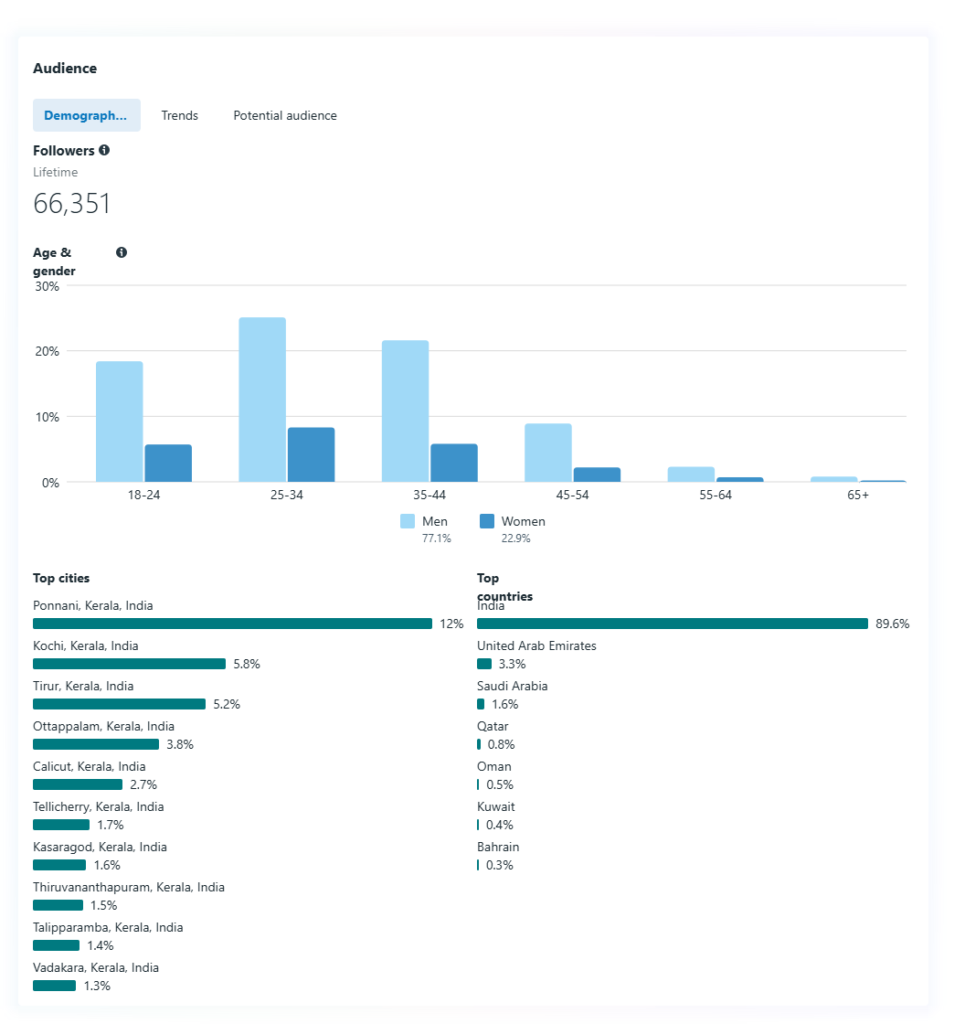The image size is (965, 1024).
Task: Click the Ottappalam, Kerala city bar
Action: tap(96, 744)
